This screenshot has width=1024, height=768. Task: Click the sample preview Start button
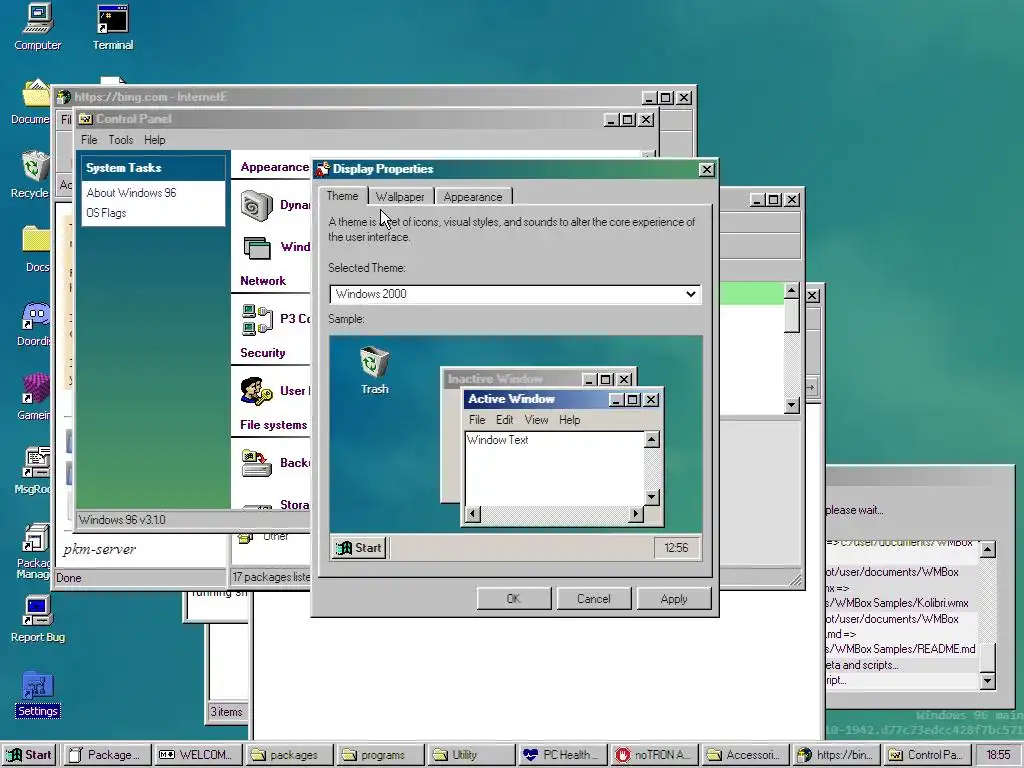(x=359, y=548)
